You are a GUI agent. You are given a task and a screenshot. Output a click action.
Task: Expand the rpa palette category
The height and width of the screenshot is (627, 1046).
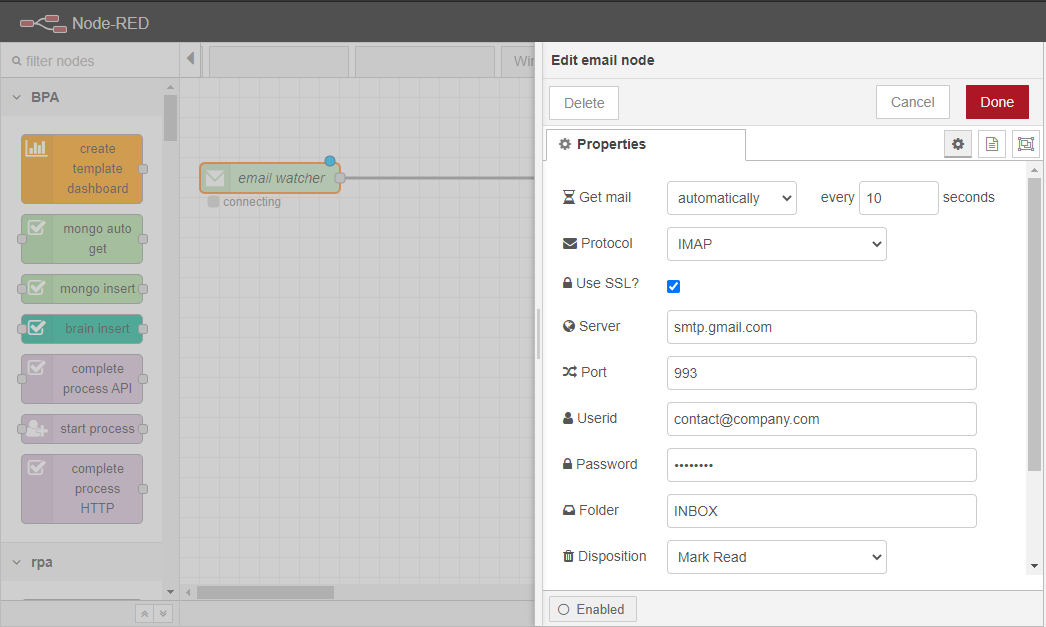click(x=81, y=562)
